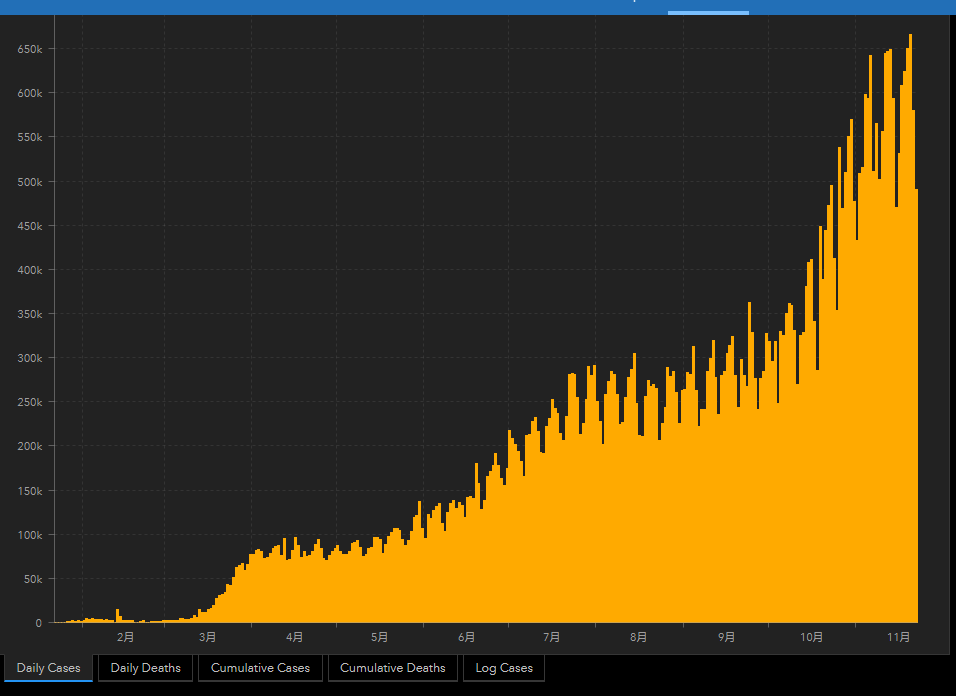Switch to the Daily Cases tab
The image size is (956, 696).
(x=49, y=668)
